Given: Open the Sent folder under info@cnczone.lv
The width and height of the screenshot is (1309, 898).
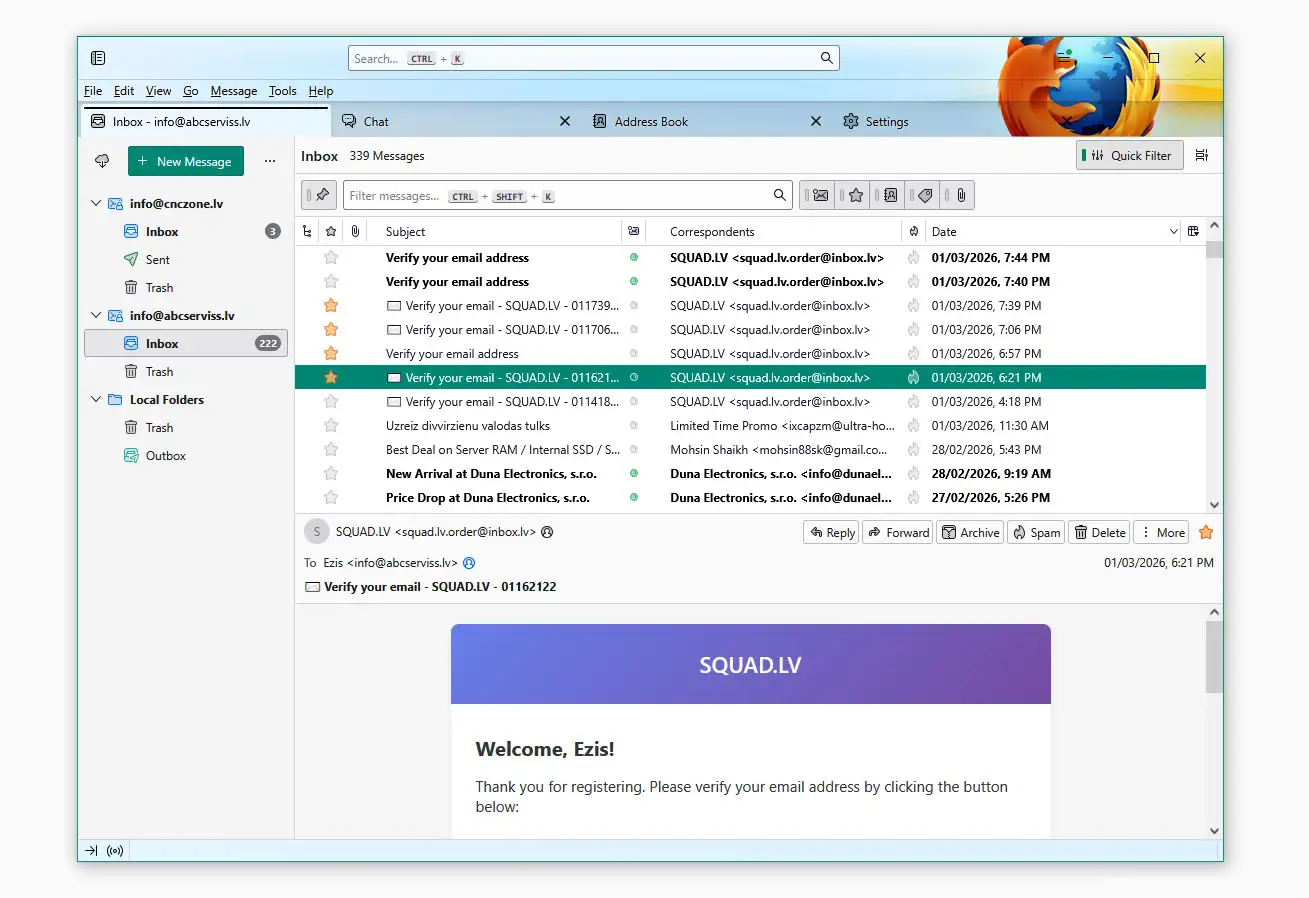Looking at the screenshot, I should (158, 259).
